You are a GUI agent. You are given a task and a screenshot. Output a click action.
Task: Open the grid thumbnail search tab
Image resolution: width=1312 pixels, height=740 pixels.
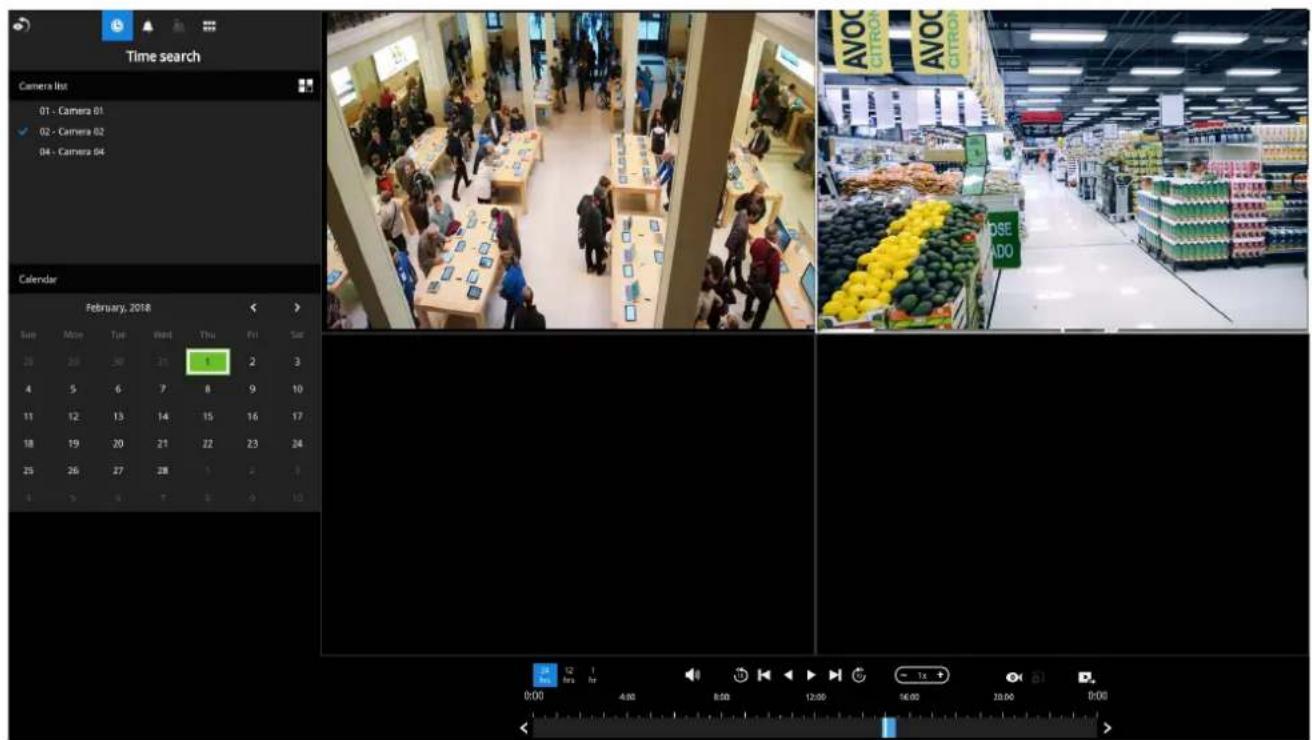pyautogui.click(x=211, y=26)
